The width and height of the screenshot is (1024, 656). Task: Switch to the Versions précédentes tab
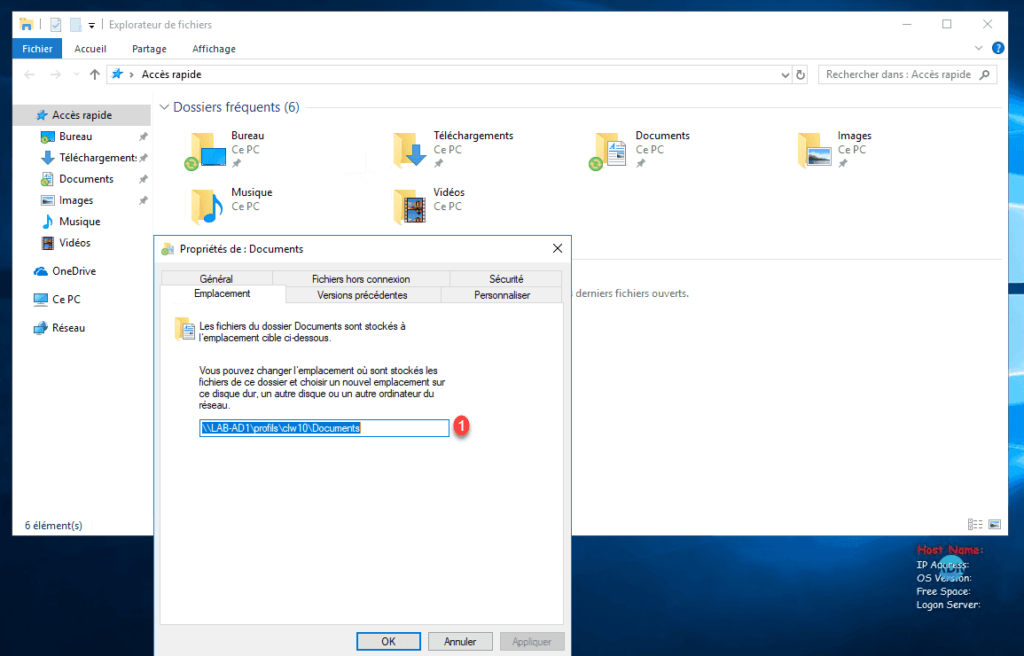point(362,295)
